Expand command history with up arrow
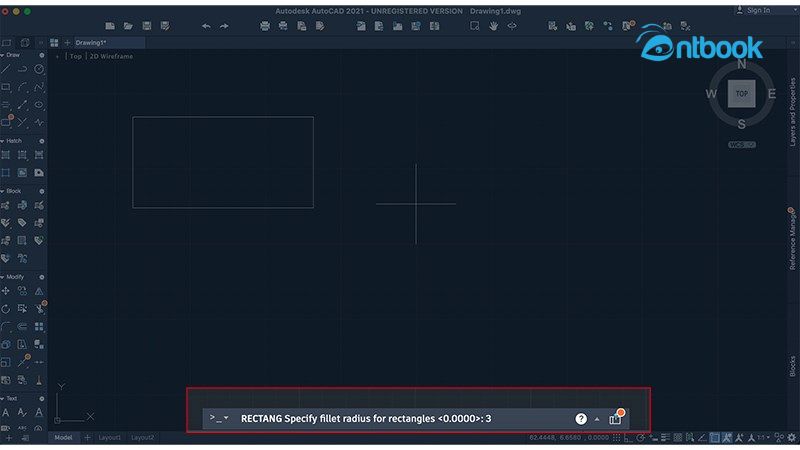This screenshot has width=800, height=450. coord(597,419)
